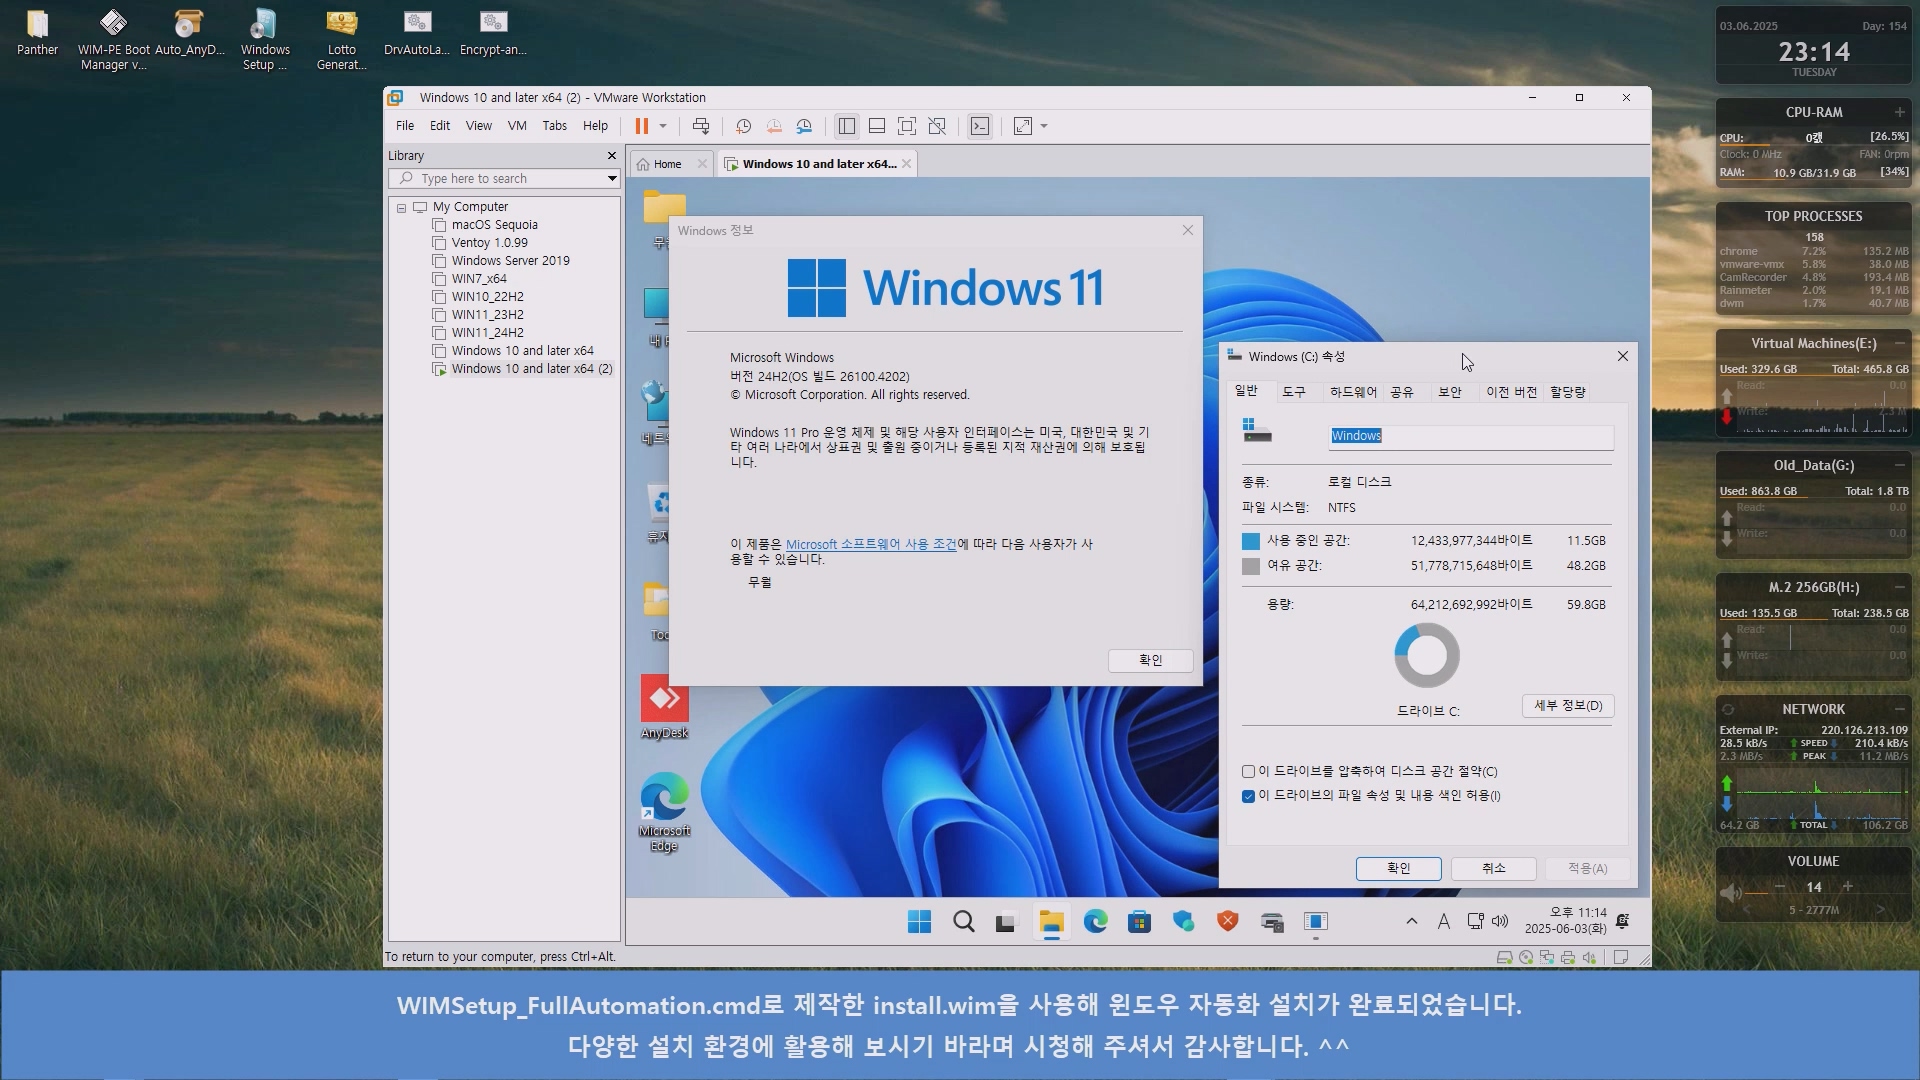Enable compress this drive checkbox
The width and height of the screenshot is (1920, 1080).
pyautogui.click(x=1248, y=771)
